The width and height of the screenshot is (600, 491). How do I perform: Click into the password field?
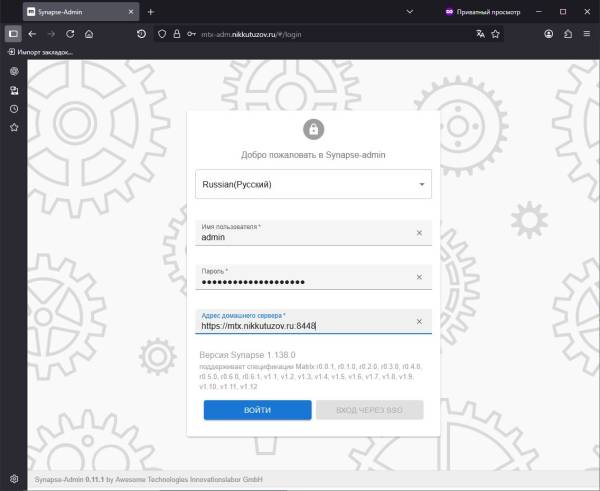point(313,277)
